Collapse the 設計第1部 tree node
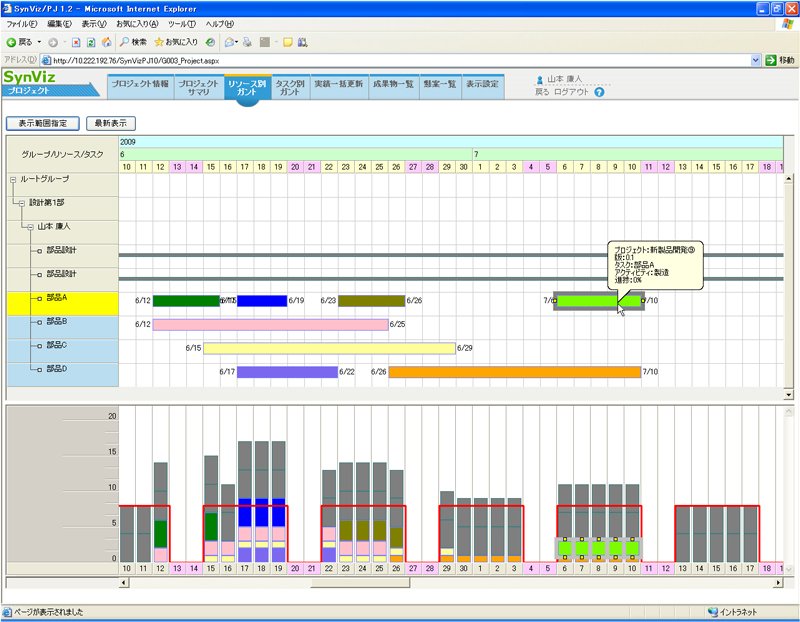The width and height of the screenshot is (800, 622). (22, 203)
